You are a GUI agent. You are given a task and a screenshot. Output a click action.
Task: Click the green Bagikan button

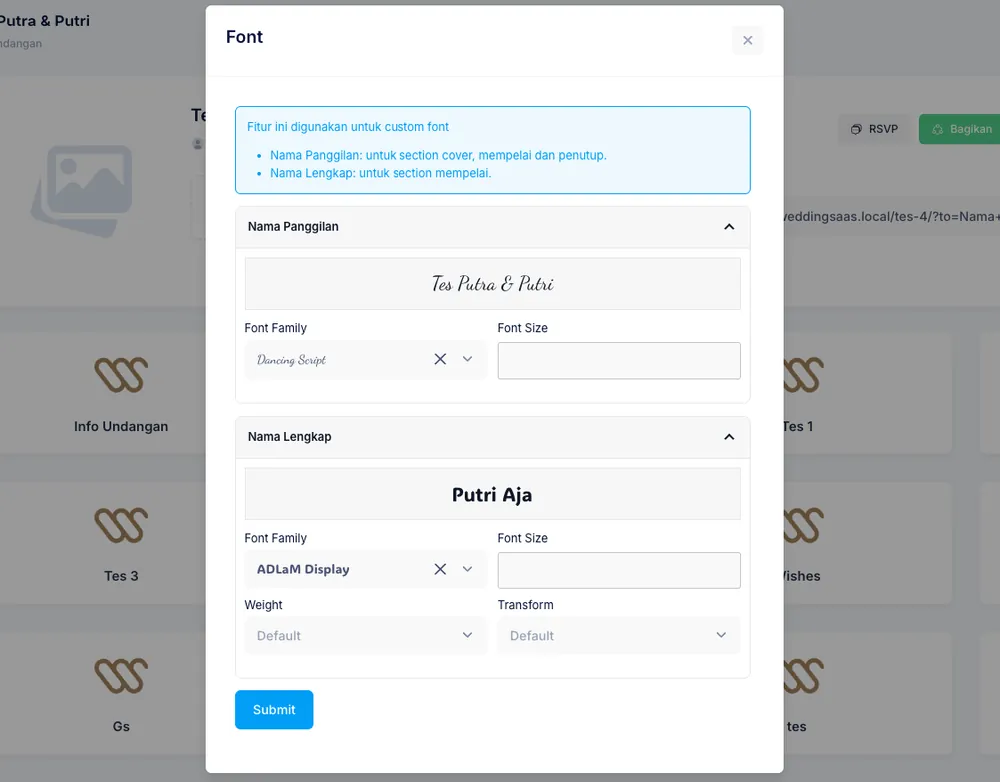(960, 129)
